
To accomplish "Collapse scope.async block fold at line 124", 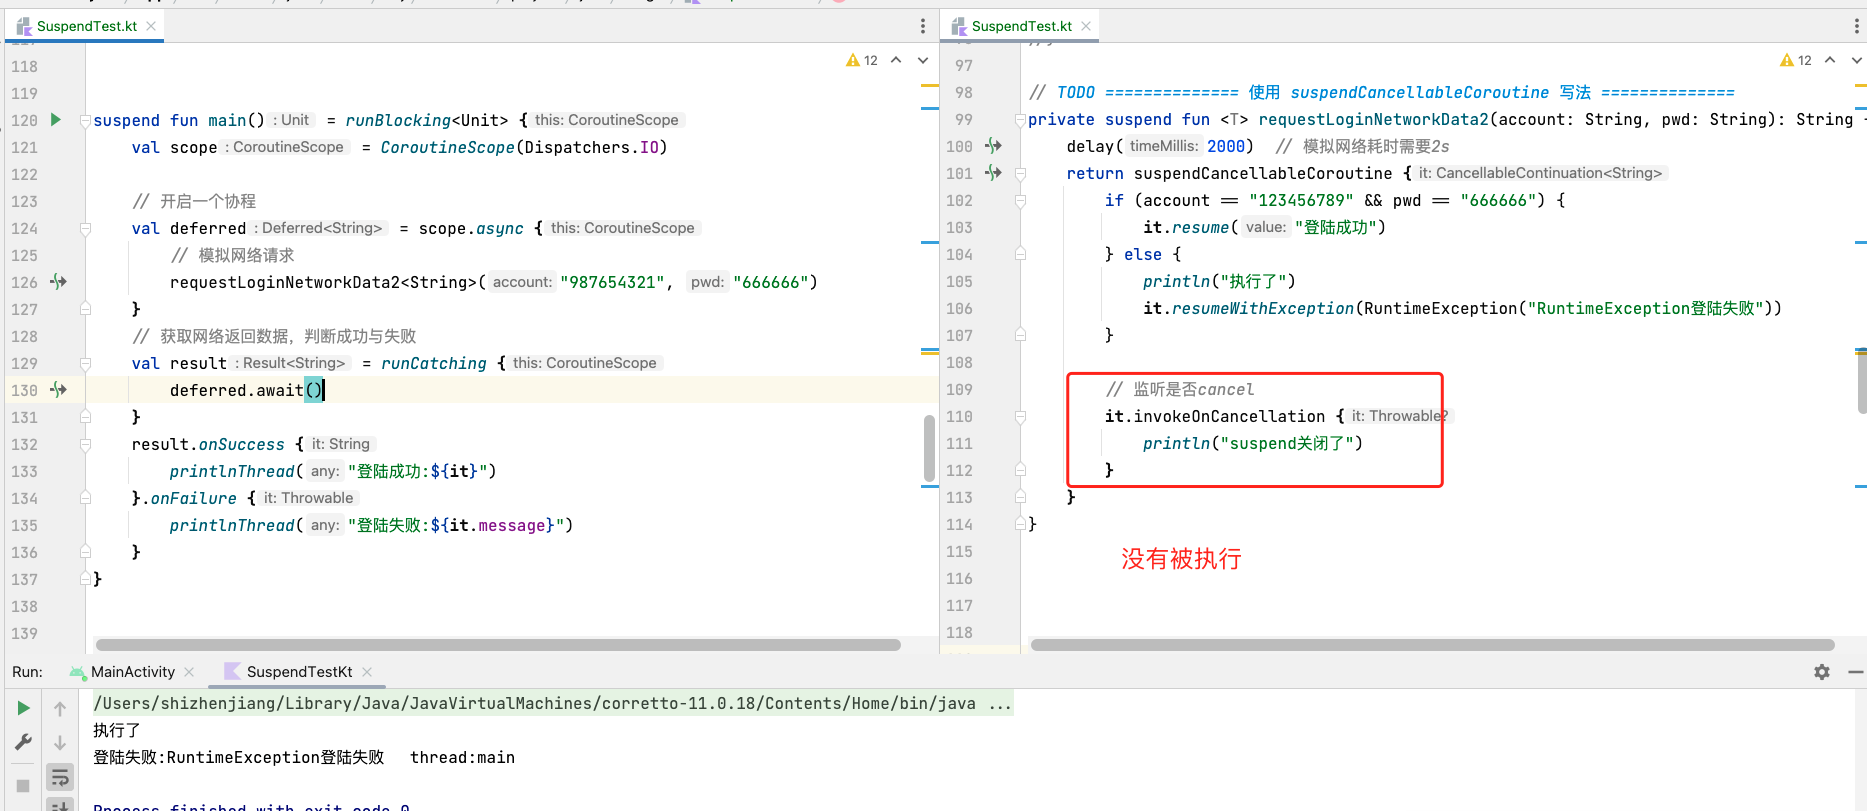I will 85,228.
